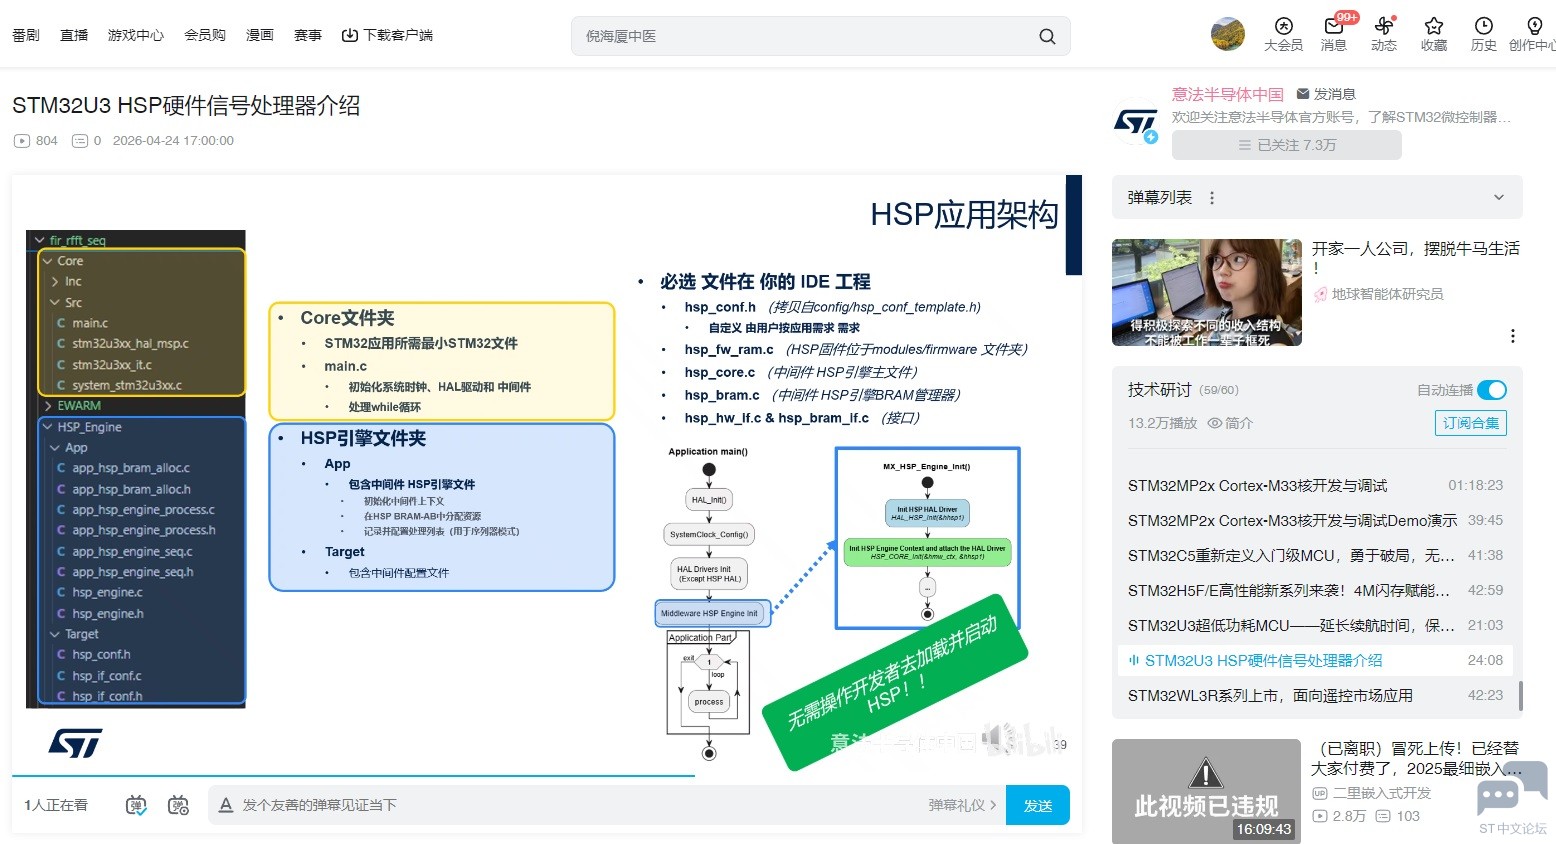The width and height of the screenshot is (1556, 844).
Task: Click the user avatar in header
Action: pos(1228,34)
